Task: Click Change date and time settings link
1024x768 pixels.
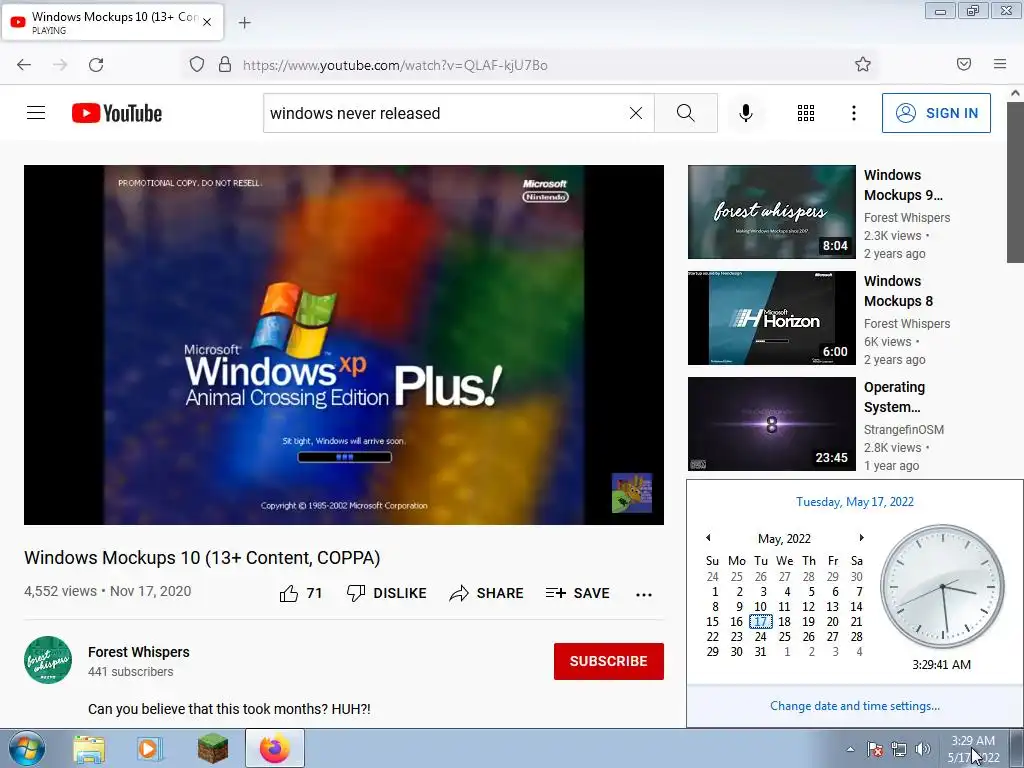Action: pos(855,706)
